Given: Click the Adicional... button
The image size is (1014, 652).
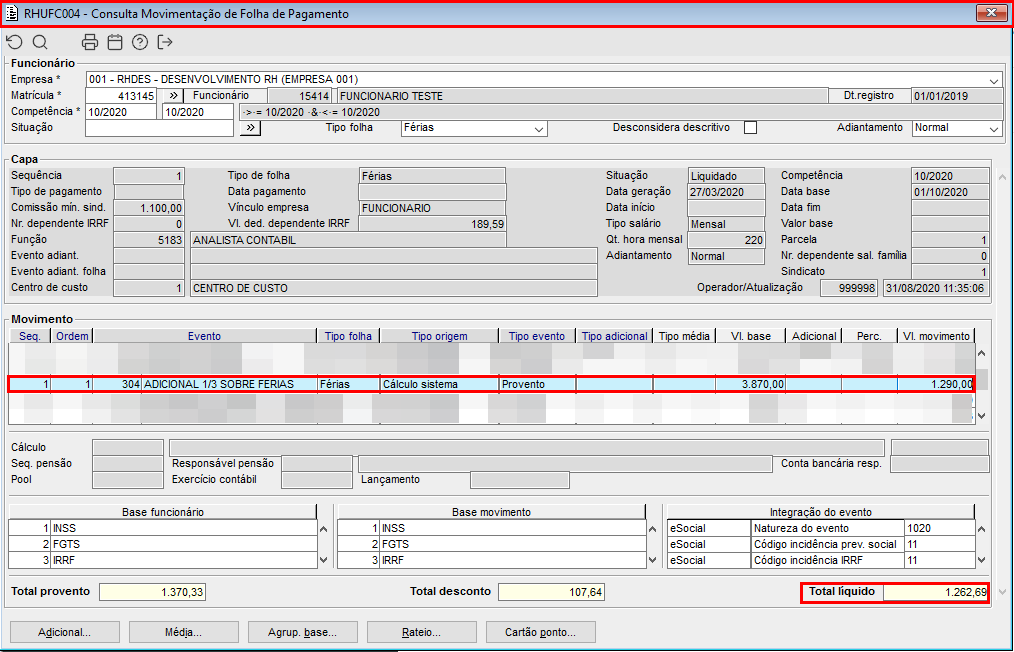Looking at the screenshot, I should [65, 632].
